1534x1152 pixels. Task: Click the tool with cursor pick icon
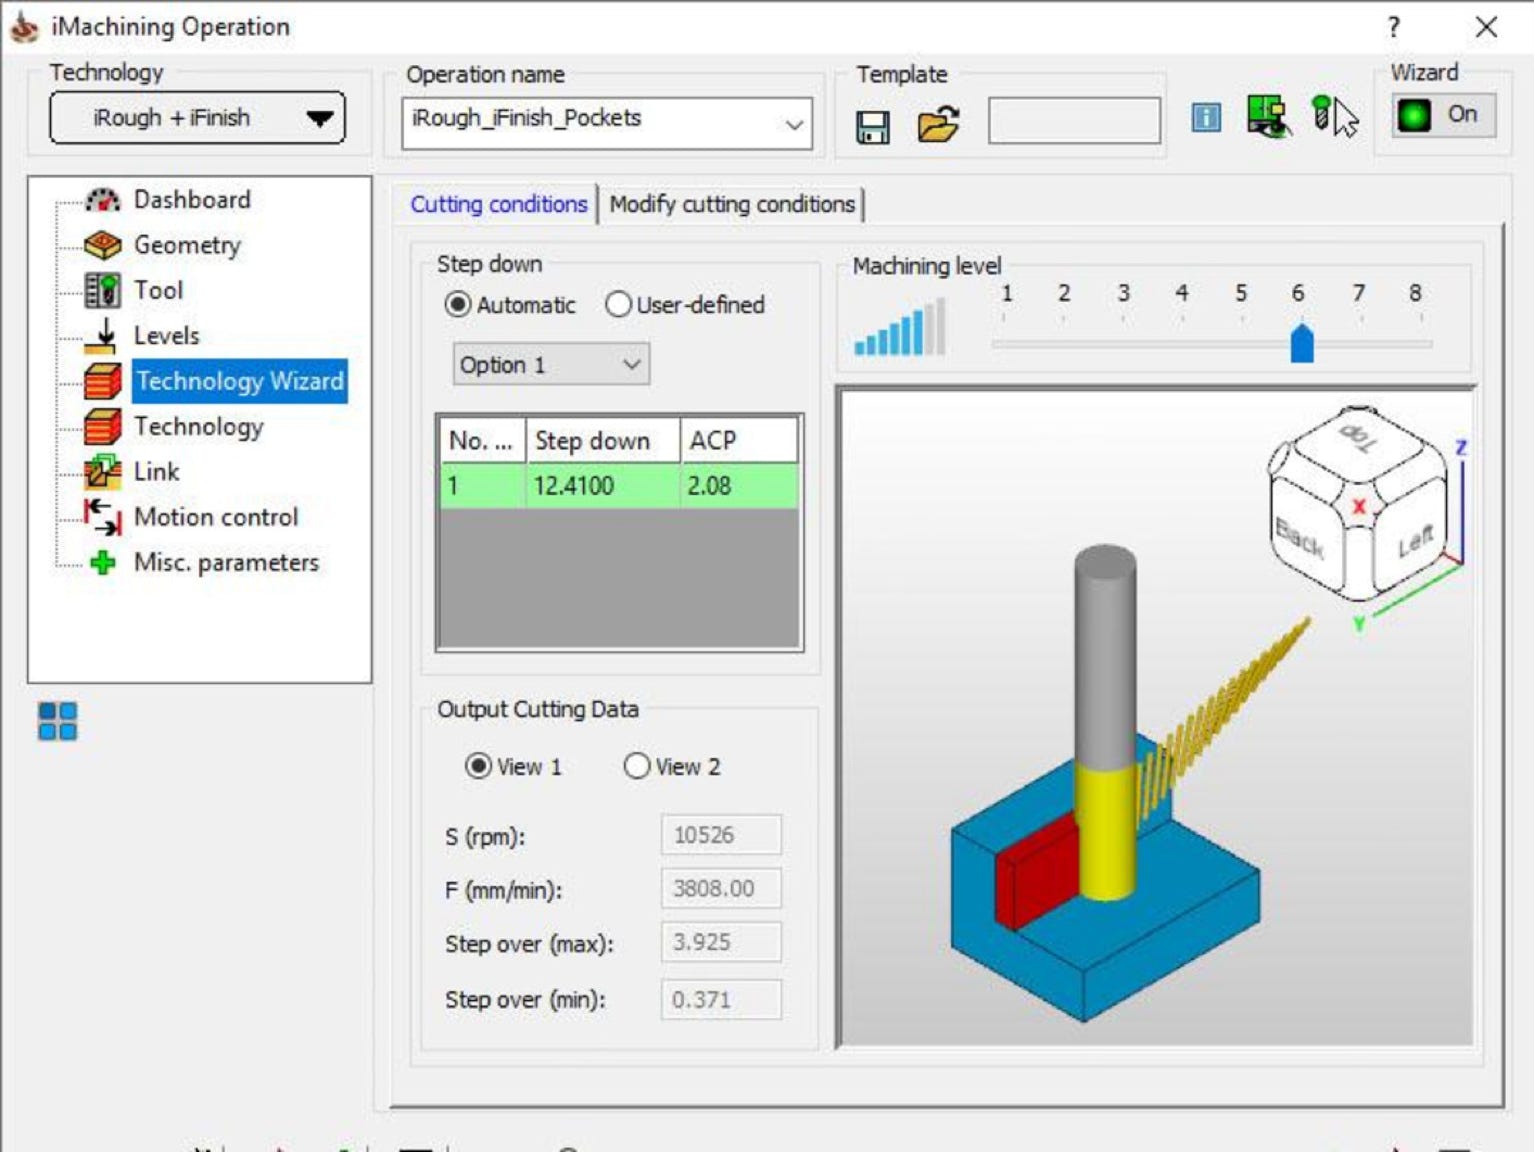(x=1334, y=116)
